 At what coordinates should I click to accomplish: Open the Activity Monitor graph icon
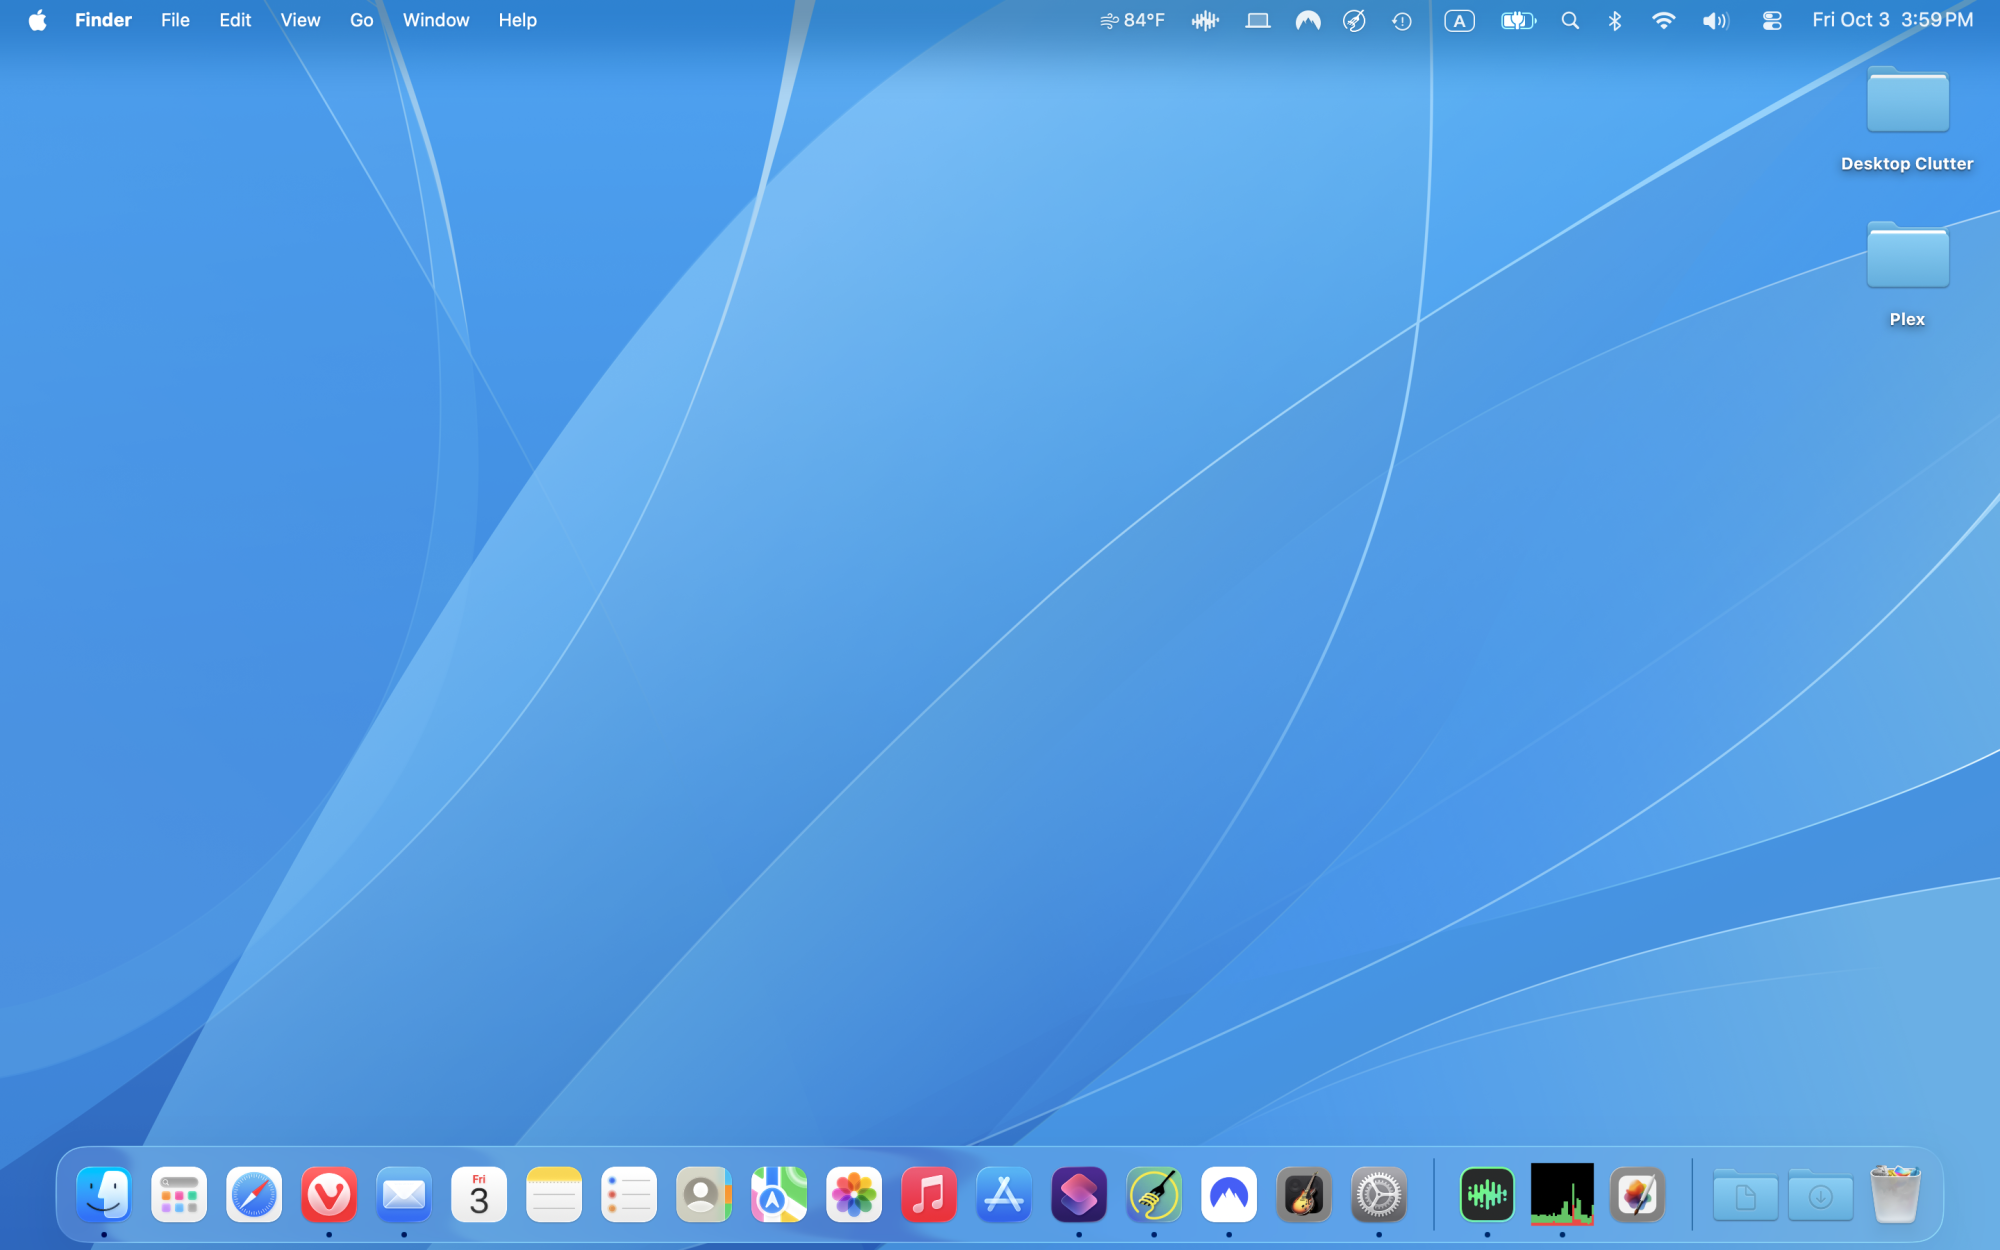[x=1562, y=1194]
